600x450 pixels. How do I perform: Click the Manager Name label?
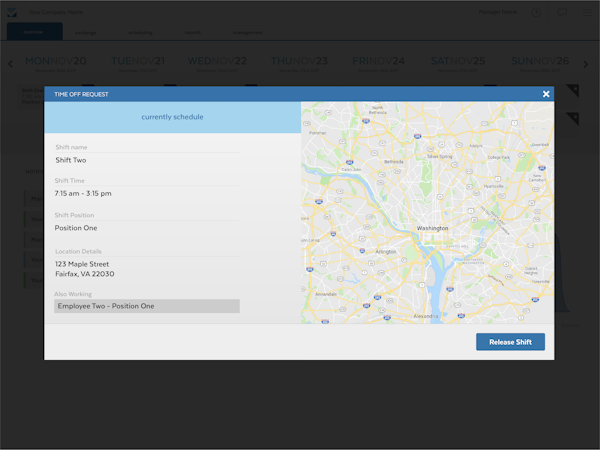coord(498,12)
